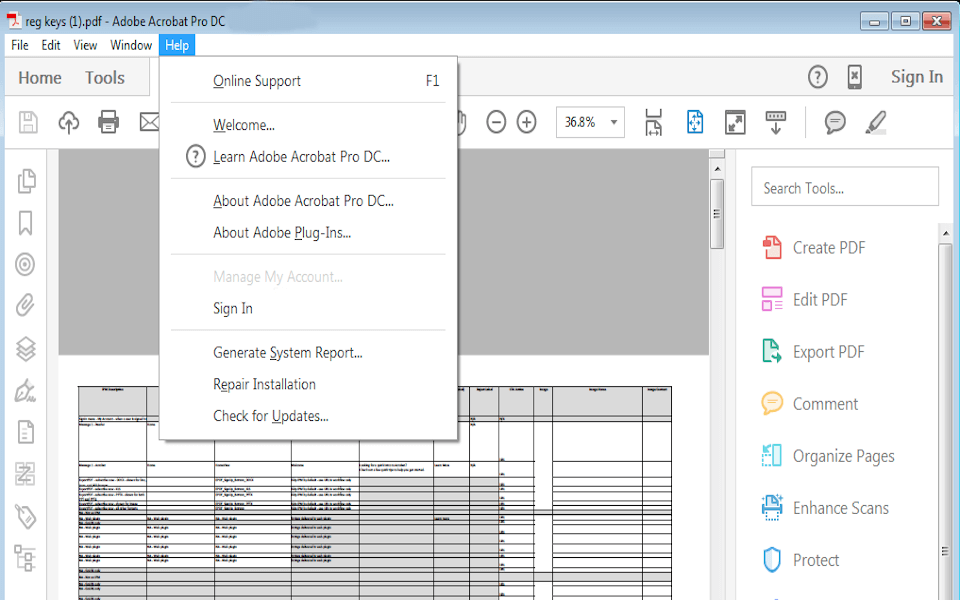
Task: Open the Tags panel icon
Action: pyautogui.click(x=25, y=516)
